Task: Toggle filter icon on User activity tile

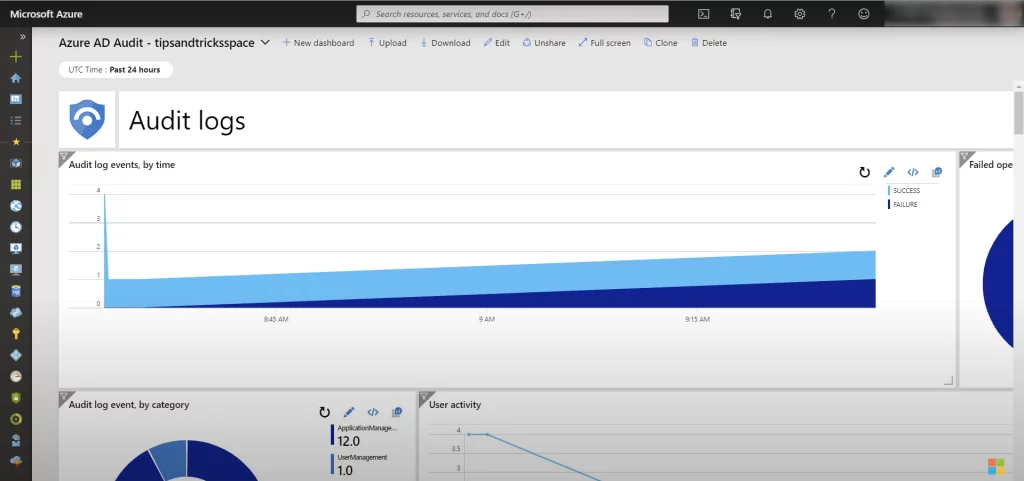Action: [424, 397]
